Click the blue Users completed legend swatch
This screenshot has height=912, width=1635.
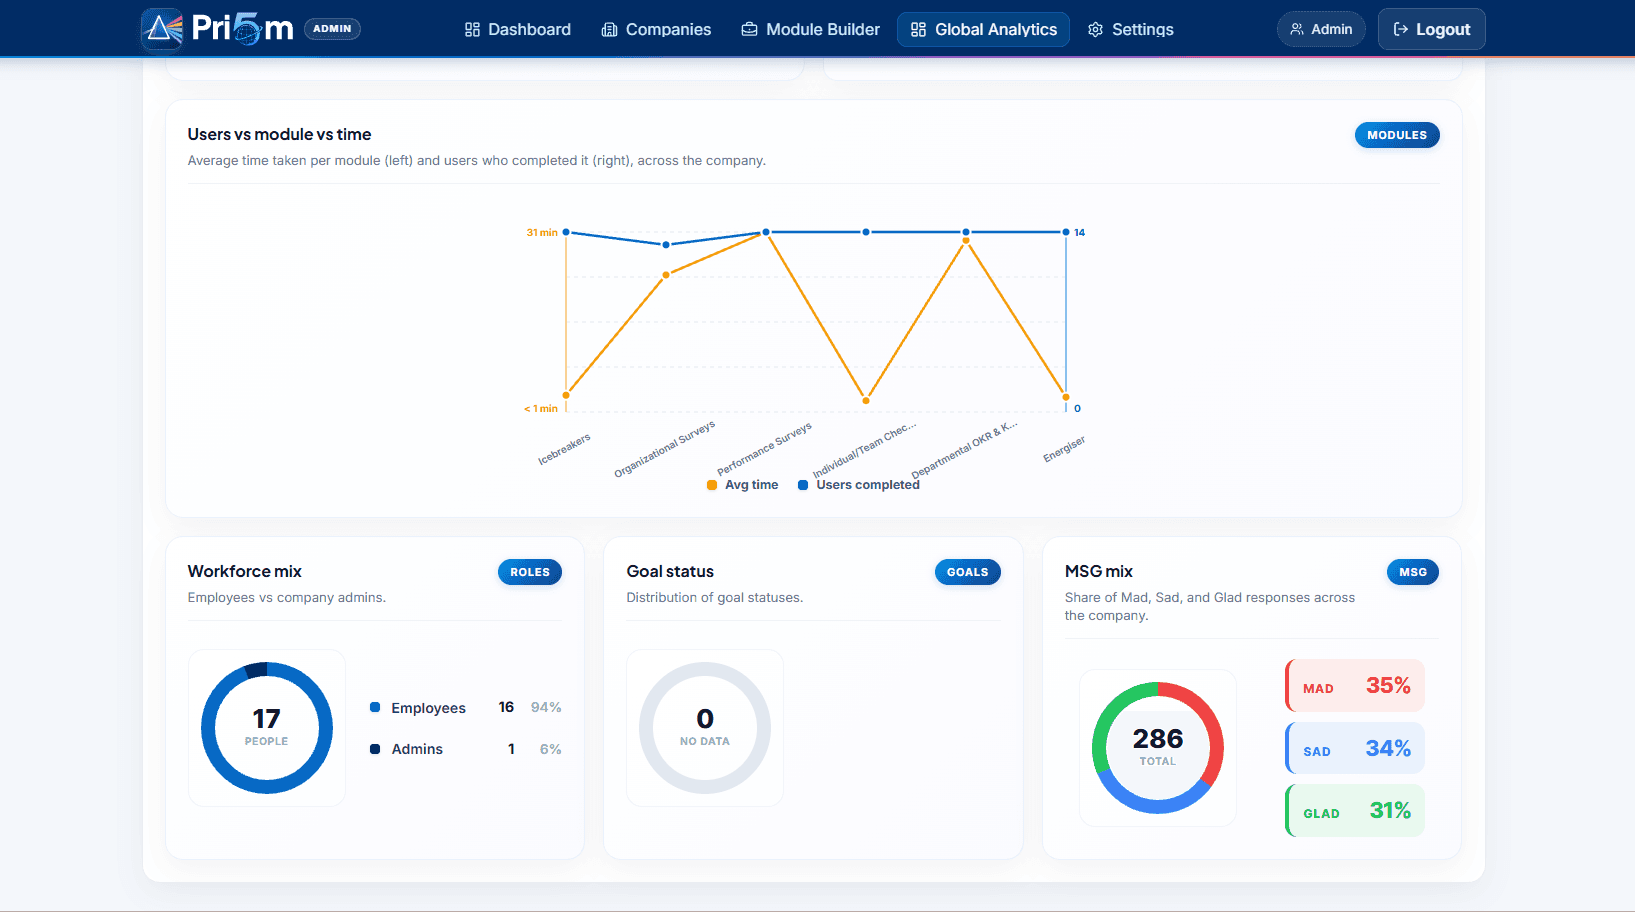[x=803, y=485]
